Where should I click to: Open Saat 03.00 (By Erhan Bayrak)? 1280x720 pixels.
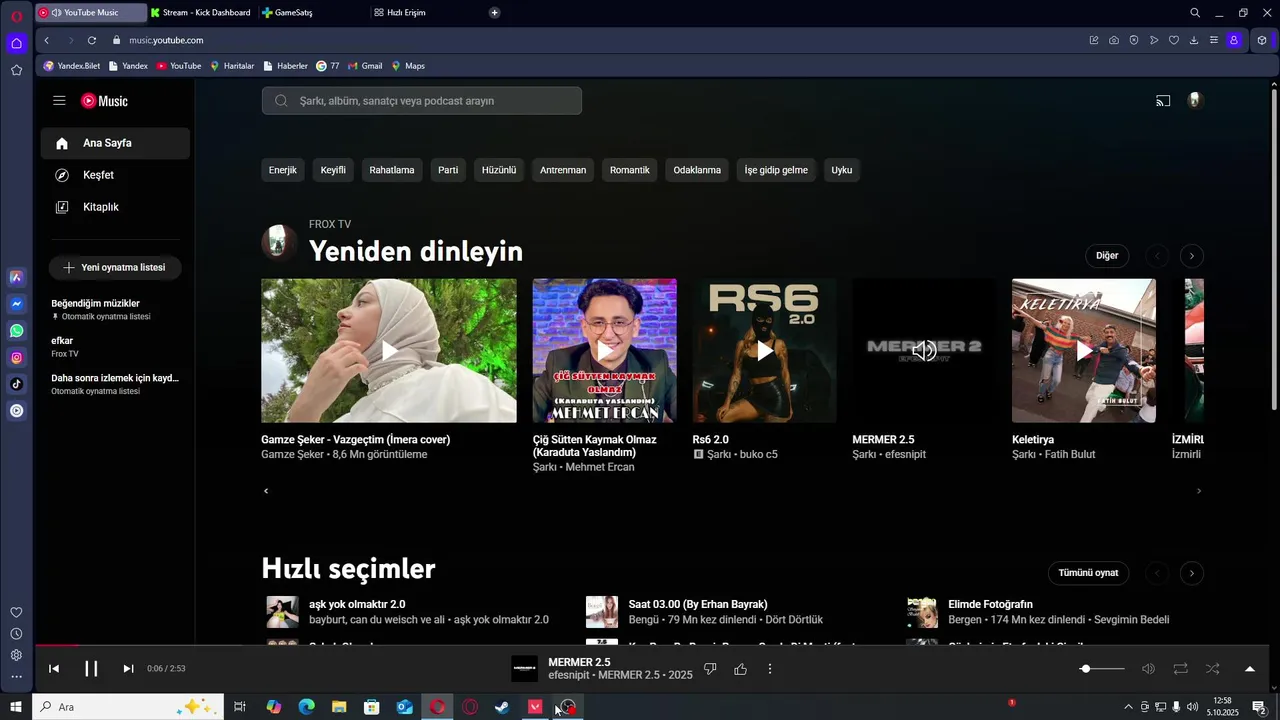698,604
